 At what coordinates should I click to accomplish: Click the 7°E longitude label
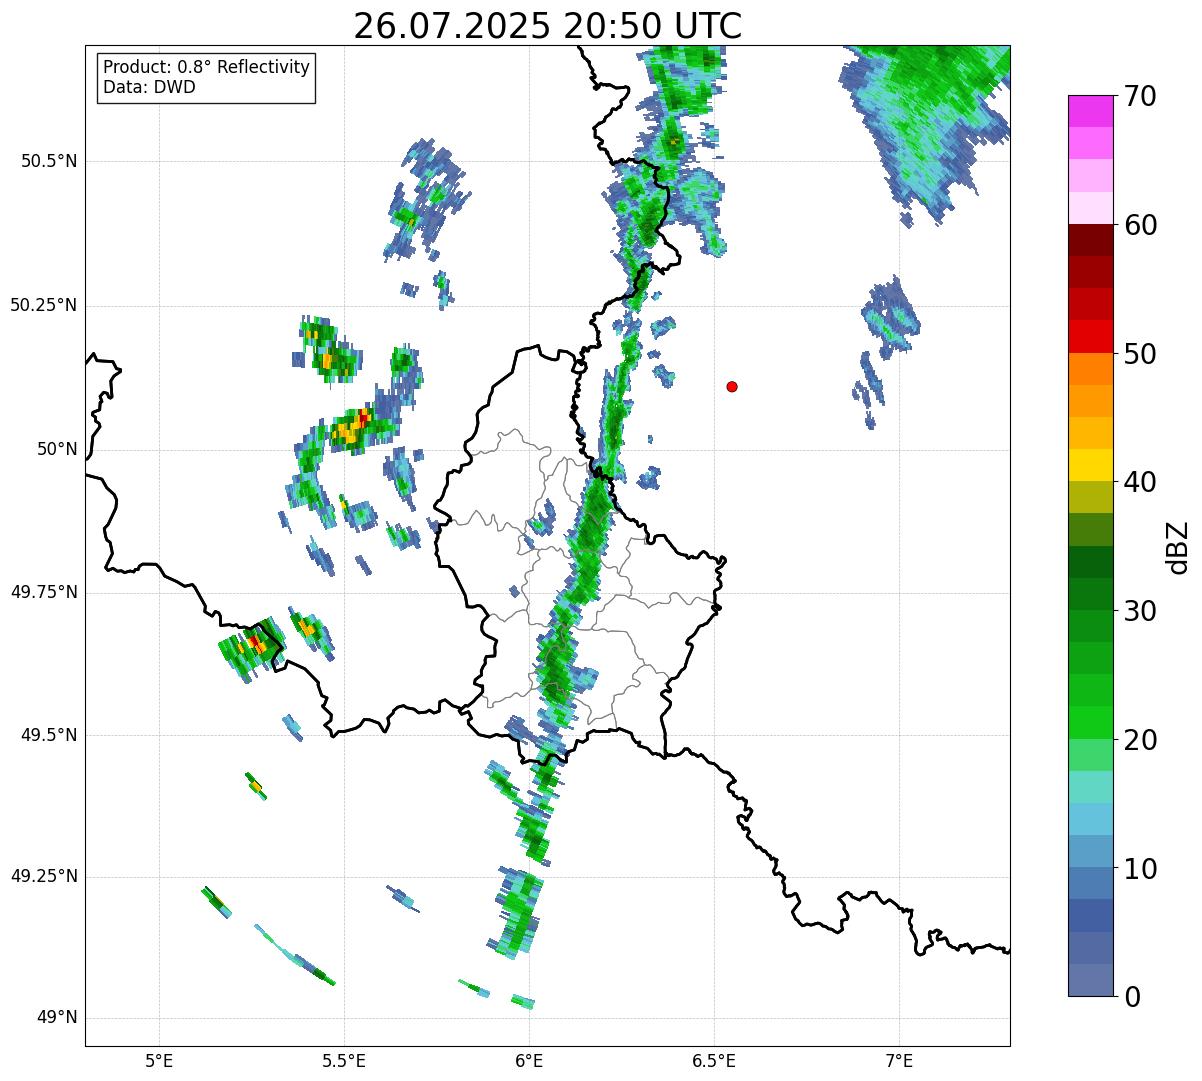click(900, 1061)
